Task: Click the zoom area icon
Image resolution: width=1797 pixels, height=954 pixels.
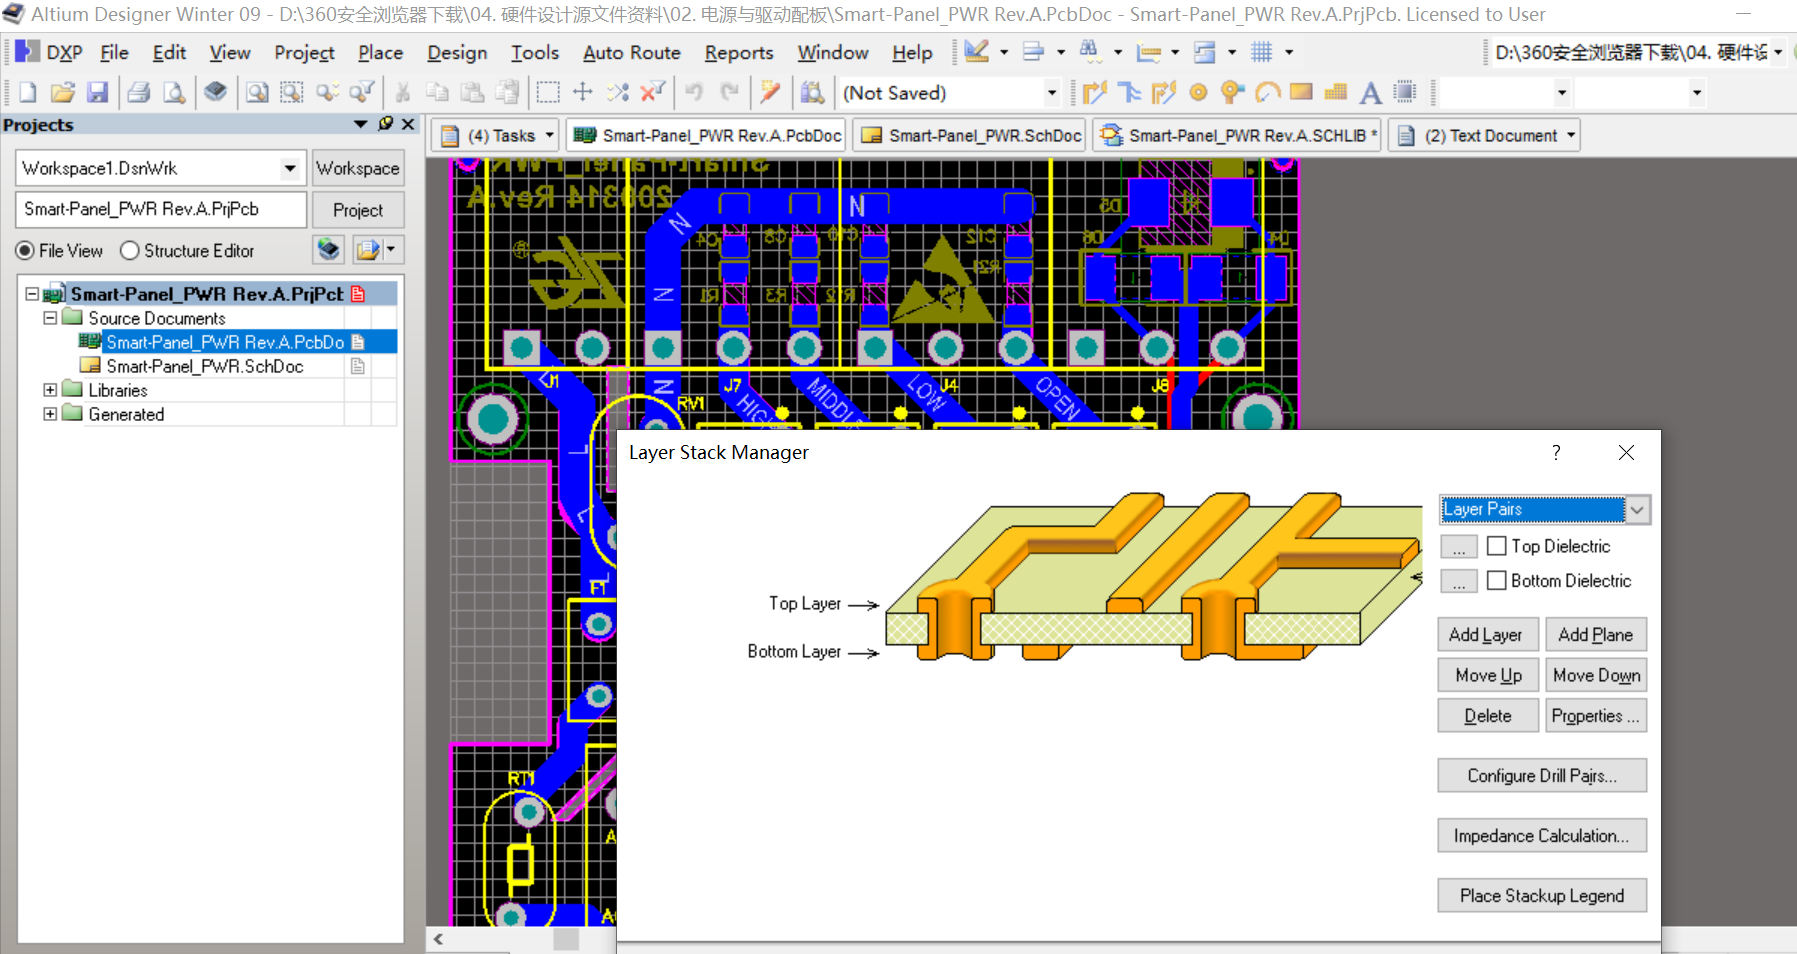Action: [x=291, y=93]
